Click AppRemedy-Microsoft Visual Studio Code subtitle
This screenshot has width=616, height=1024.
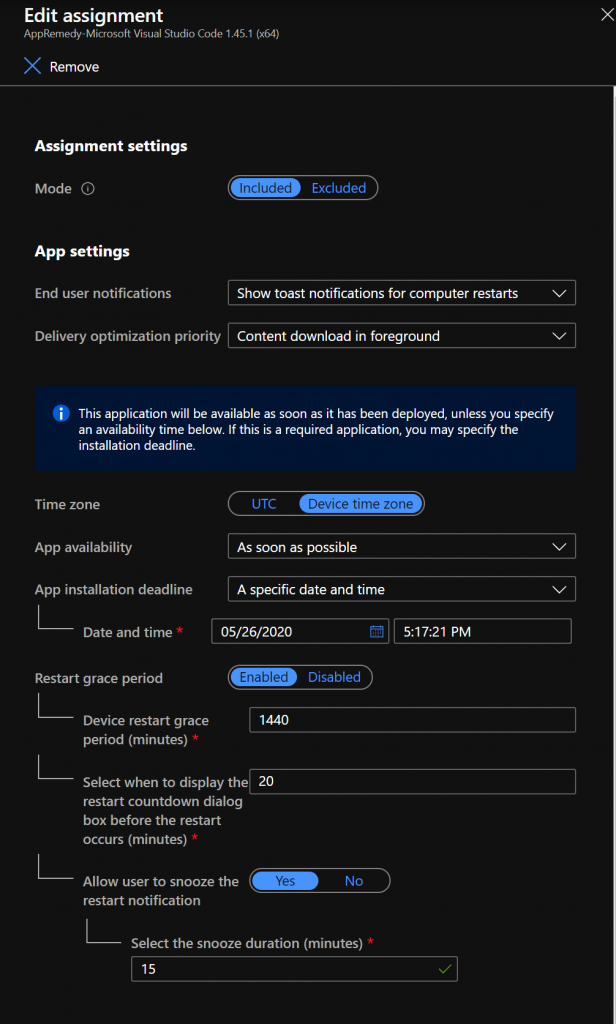pos(152,34)
